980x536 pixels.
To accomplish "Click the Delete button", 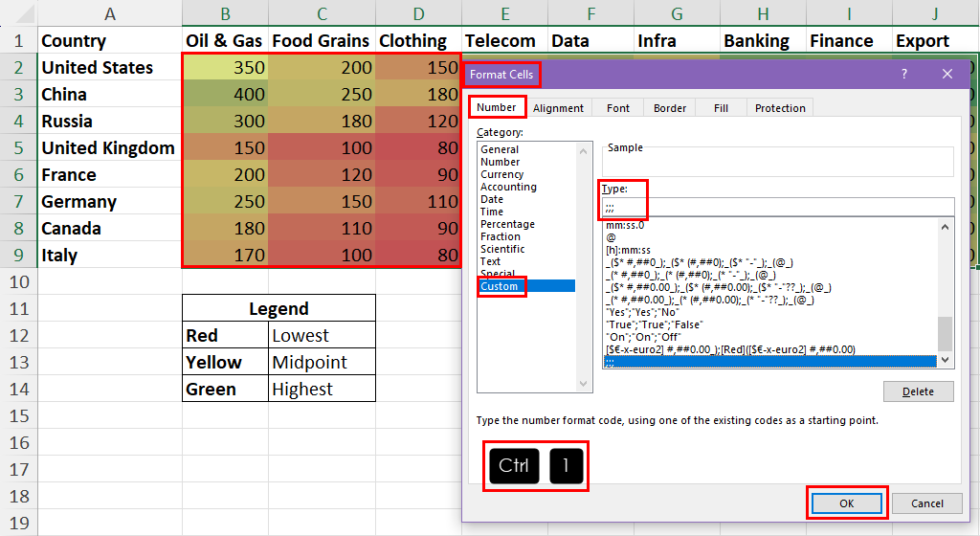I will click(918, 392).
